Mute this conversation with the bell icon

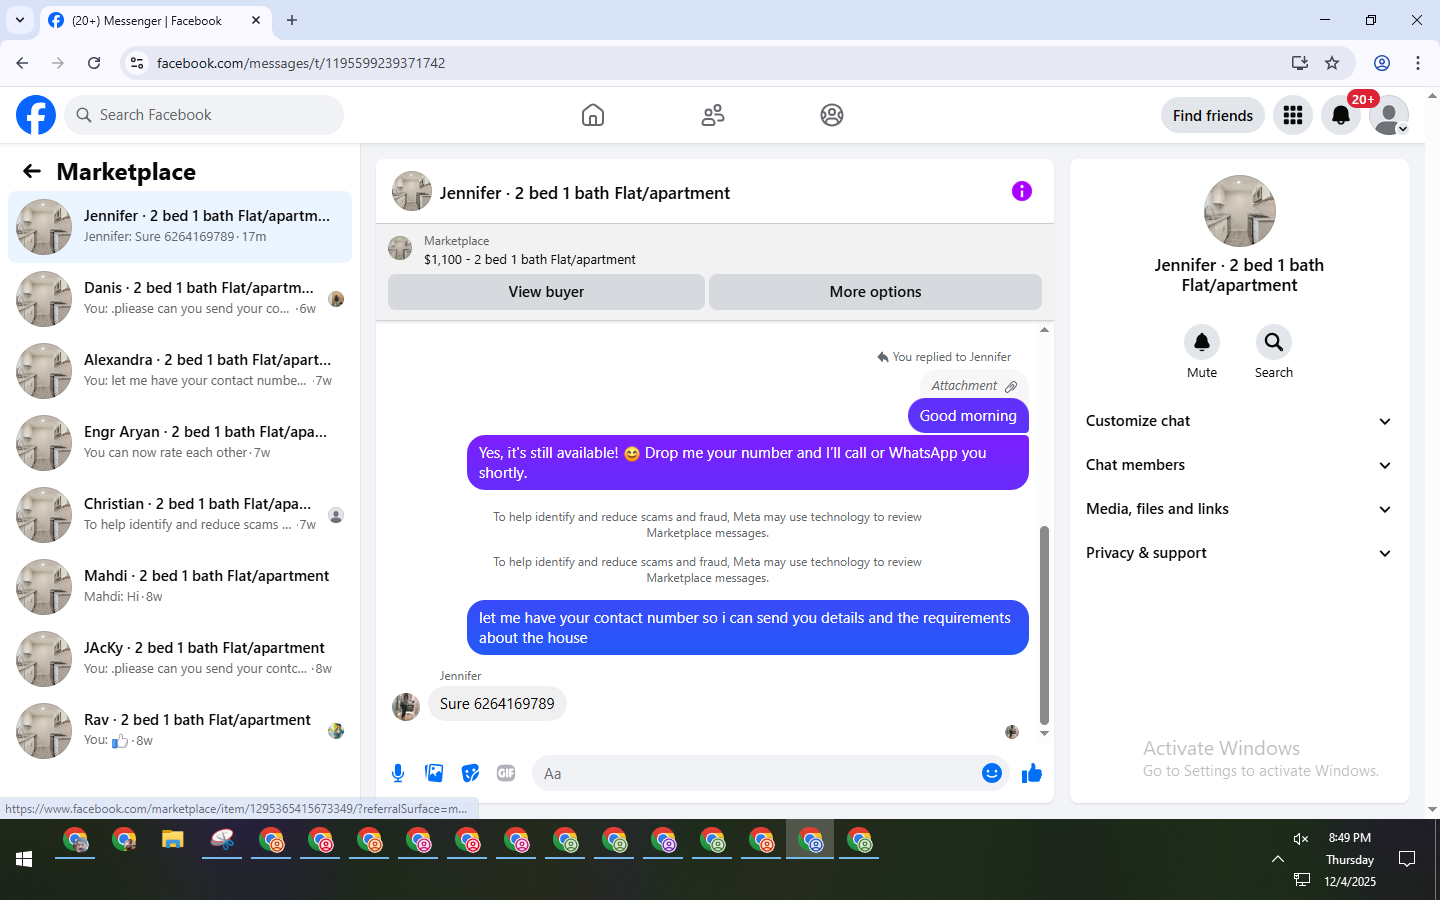click(1202, 342)
